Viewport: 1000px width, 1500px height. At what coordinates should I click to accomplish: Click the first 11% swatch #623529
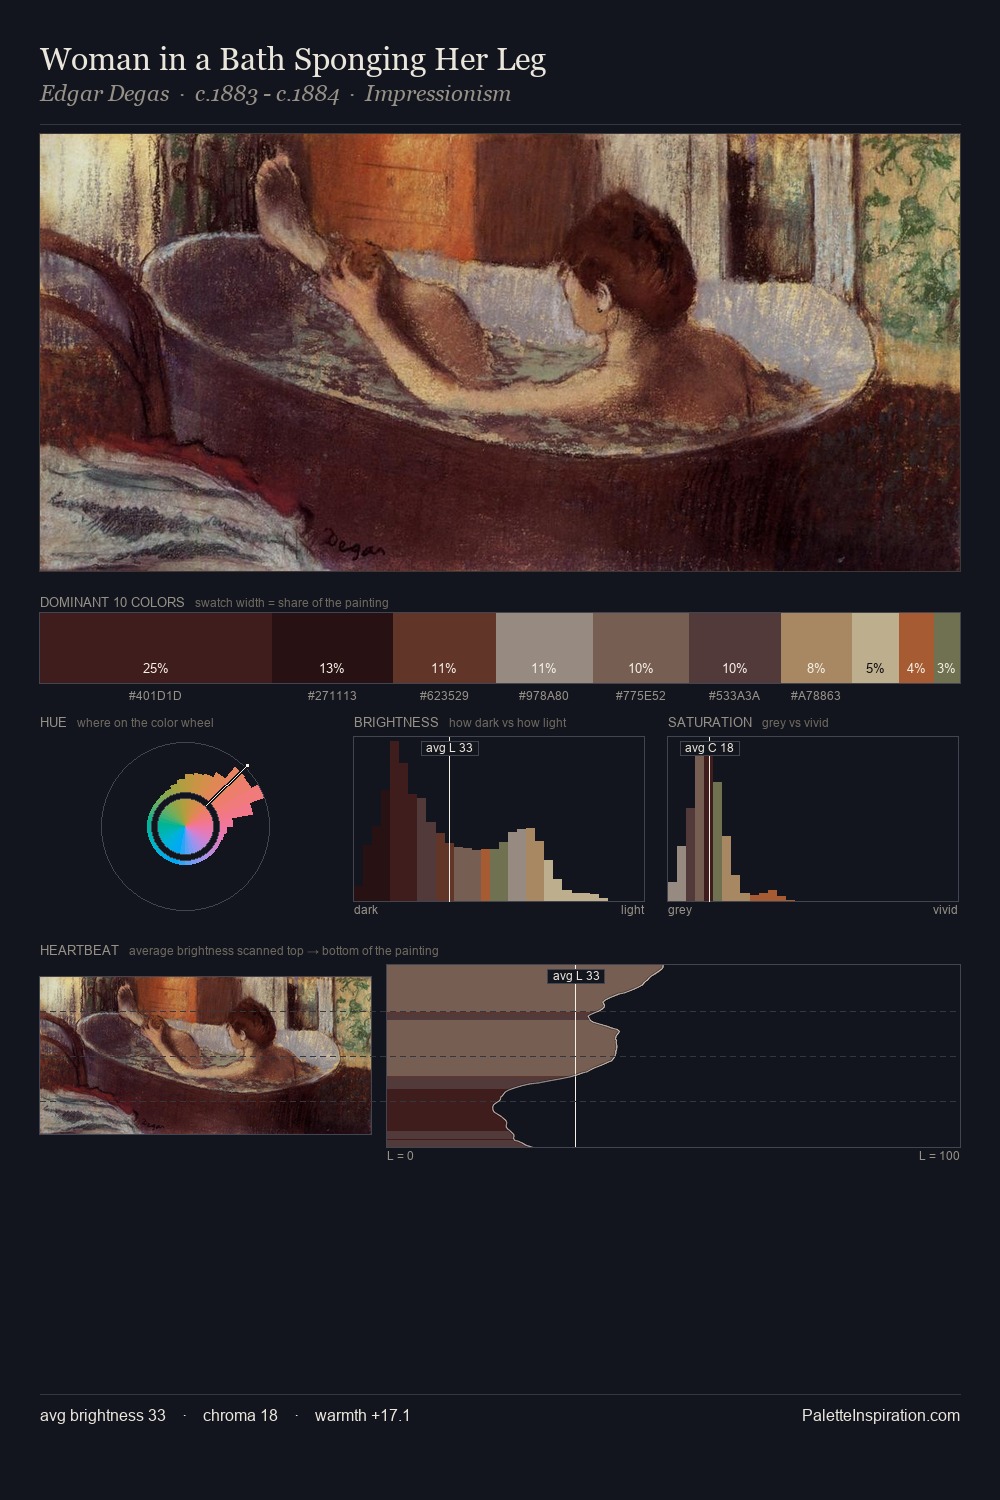[444, 648]
